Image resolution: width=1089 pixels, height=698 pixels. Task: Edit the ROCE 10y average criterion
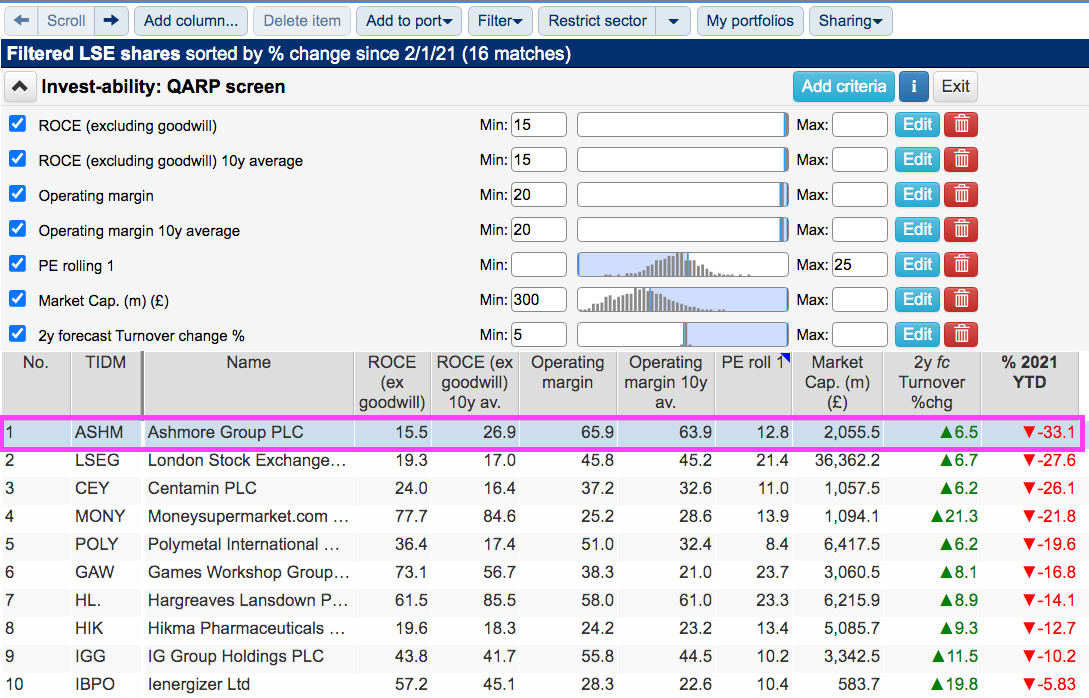[x=917, y=160]
